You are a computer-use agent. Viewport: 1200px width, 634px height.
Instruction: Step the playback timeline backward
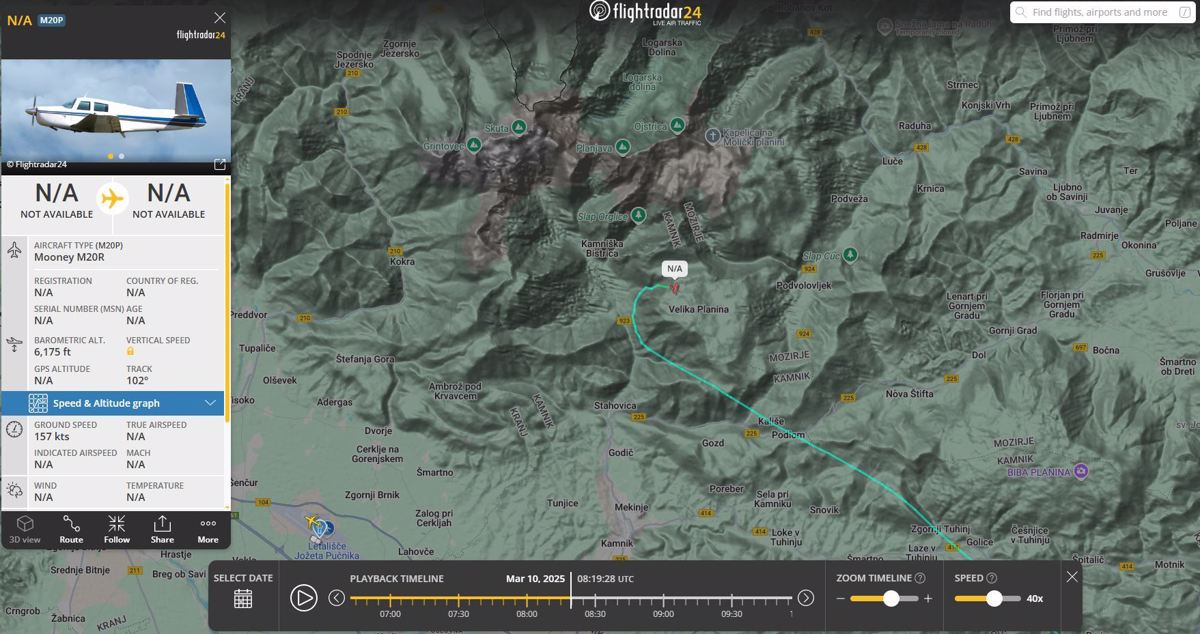337,598
